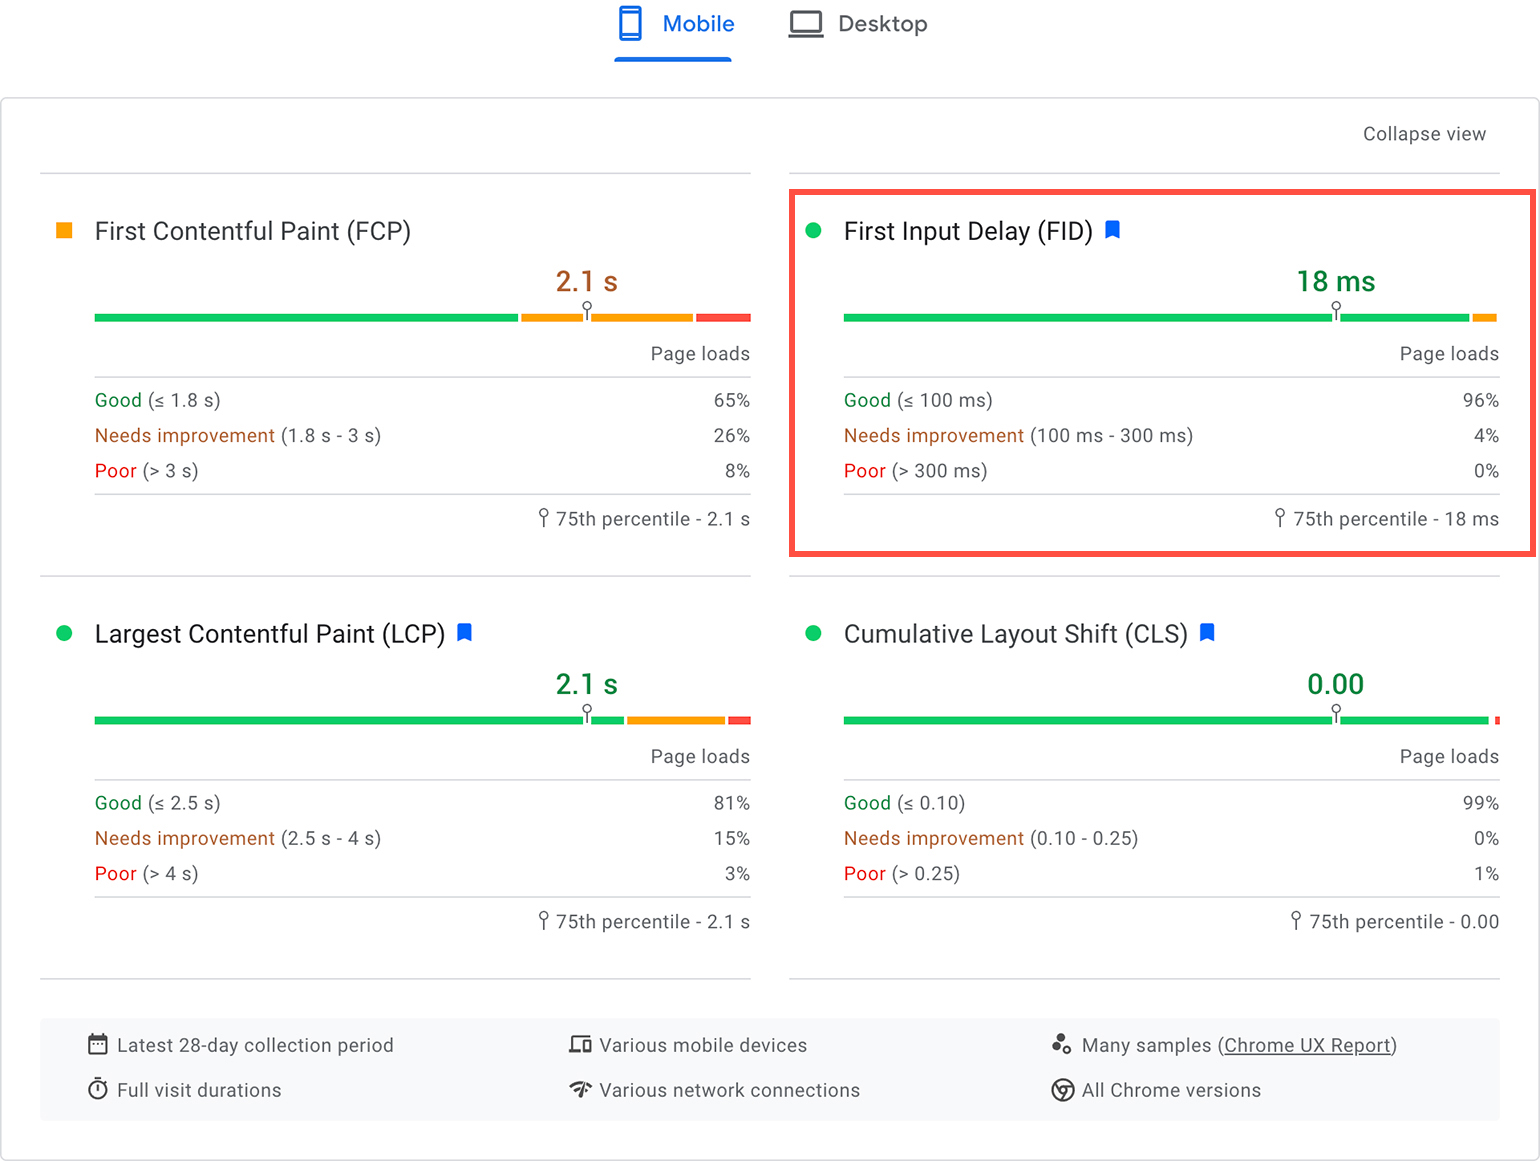Click the First Contentful Paint (FCP) title
1540x1161 pixels.
point(252,231)
